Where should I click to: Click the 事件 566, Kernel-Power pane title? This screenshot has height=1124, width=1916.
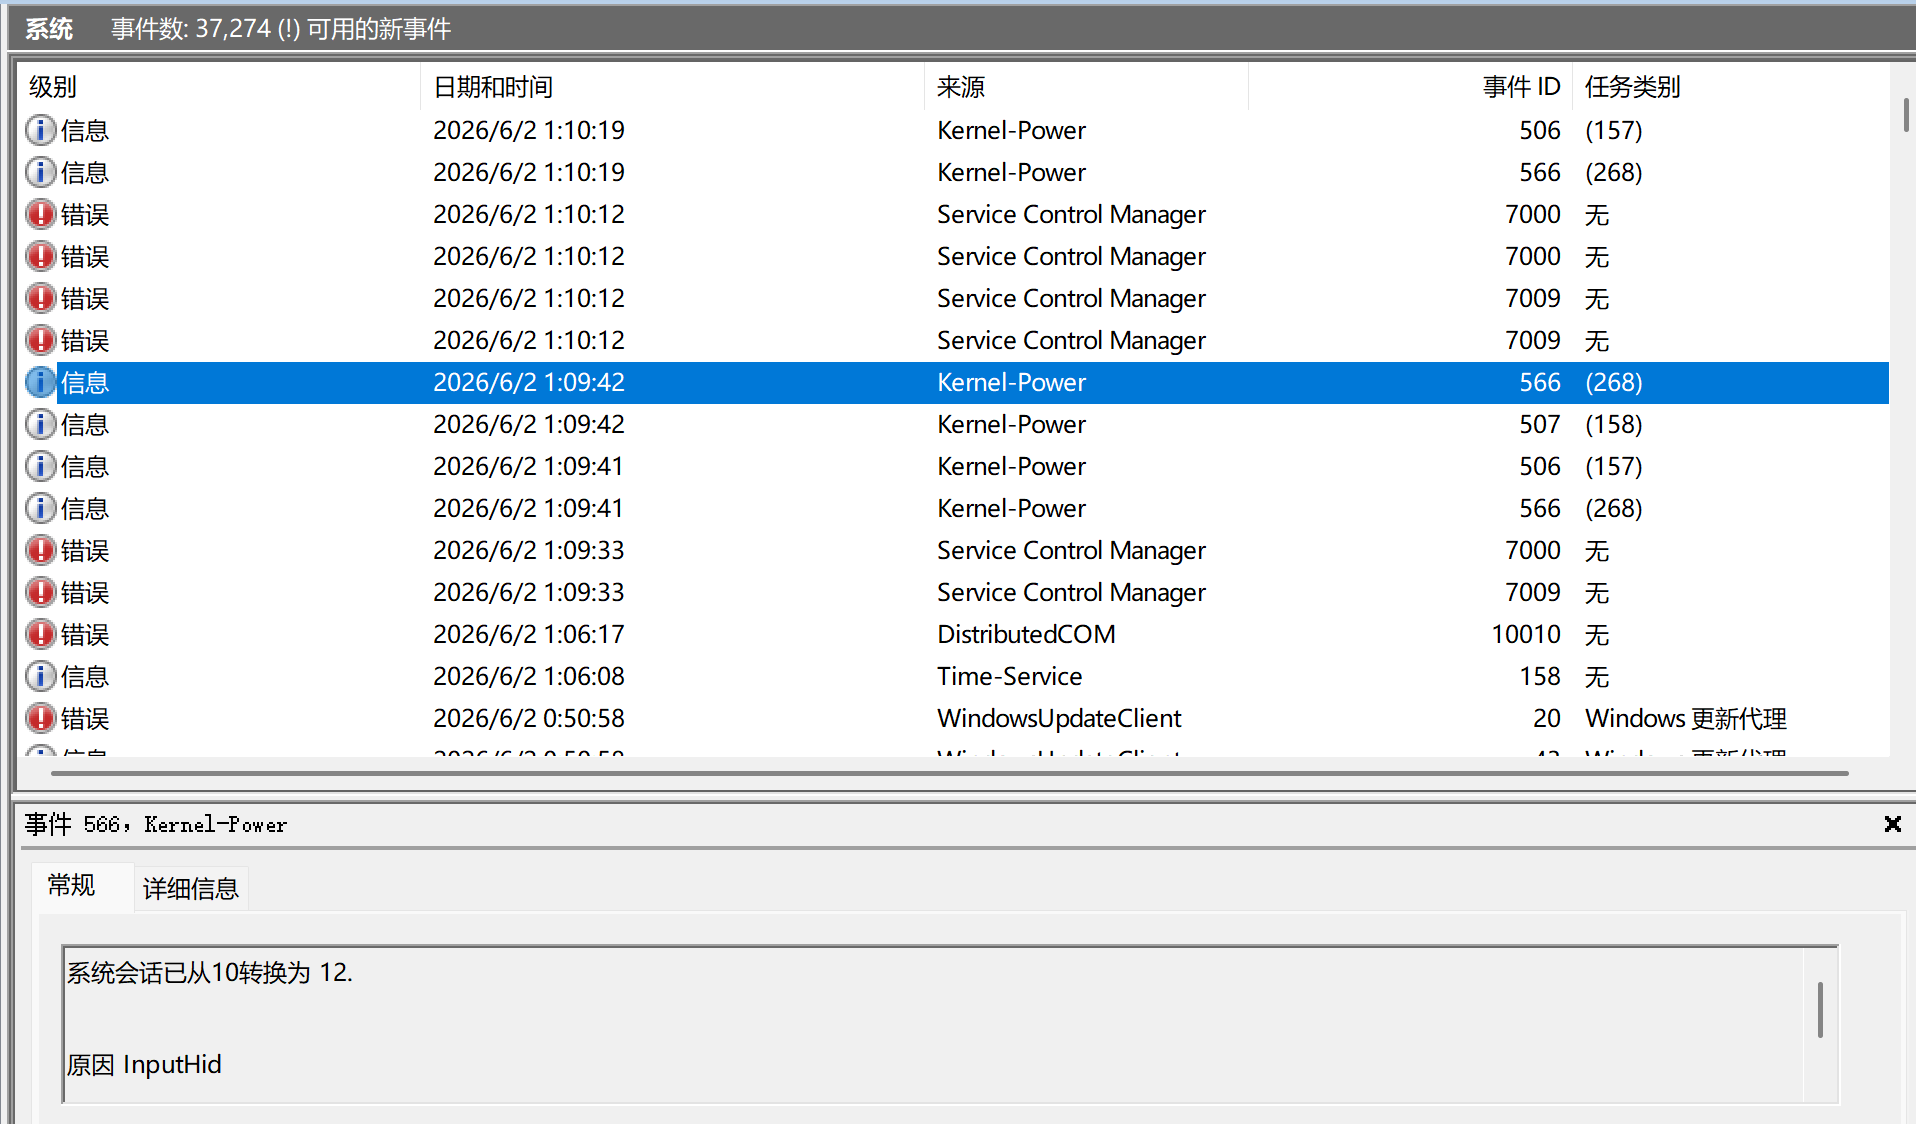[156, 824]
